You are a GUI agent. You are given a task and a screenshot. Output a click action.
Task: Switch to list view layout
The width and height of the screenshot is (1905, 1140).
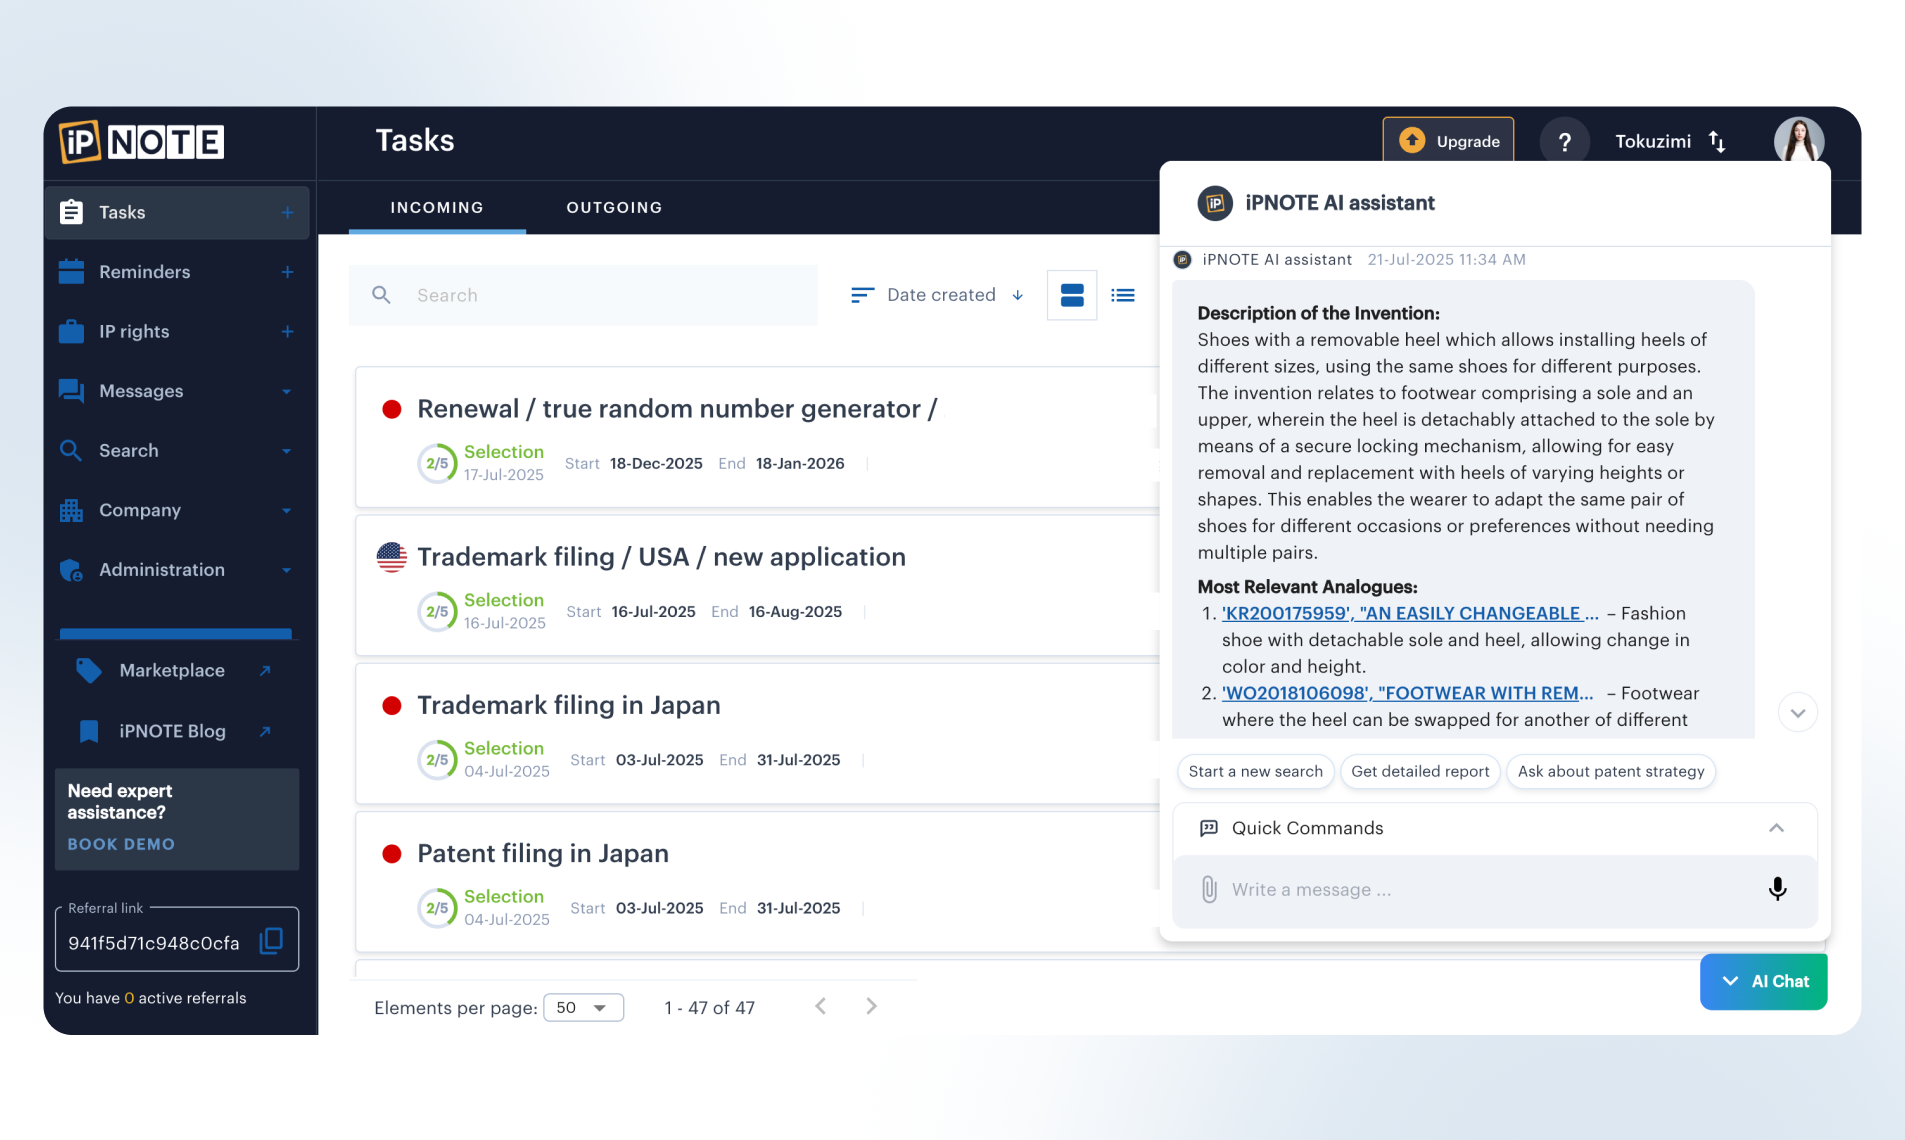coord(1123,295)
